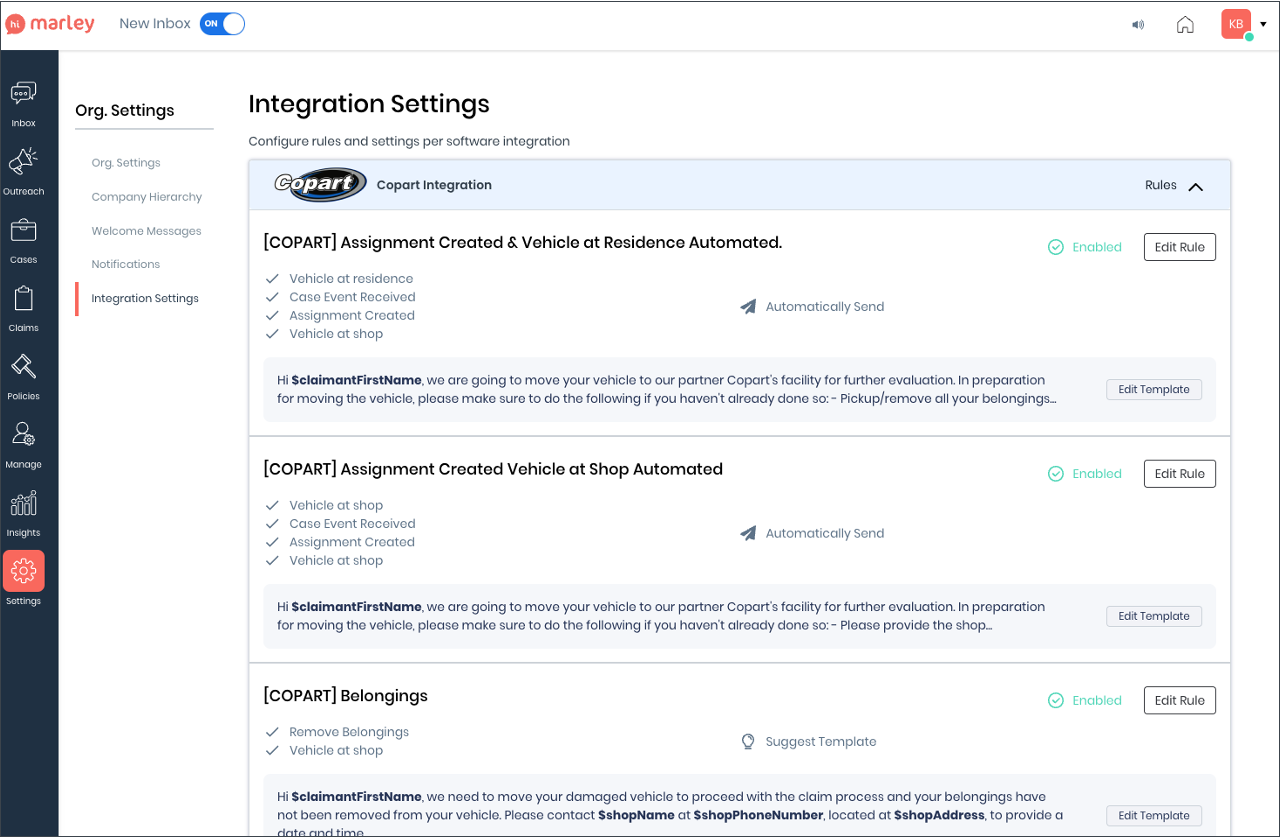Open the home icon near the top right
The width and height of the screenshot is (1280, 838).
point(1185,24)
